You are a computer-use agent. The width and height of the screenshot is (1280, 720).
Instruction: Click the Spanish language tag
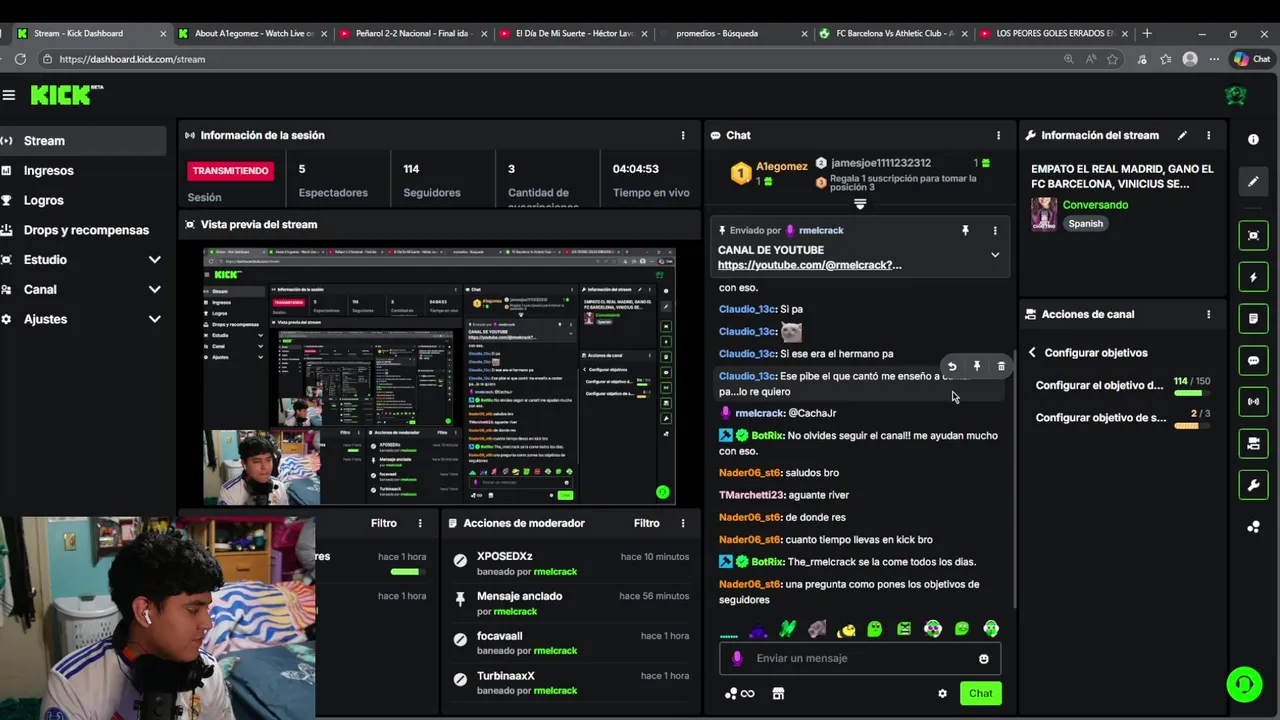(1085, 224)
